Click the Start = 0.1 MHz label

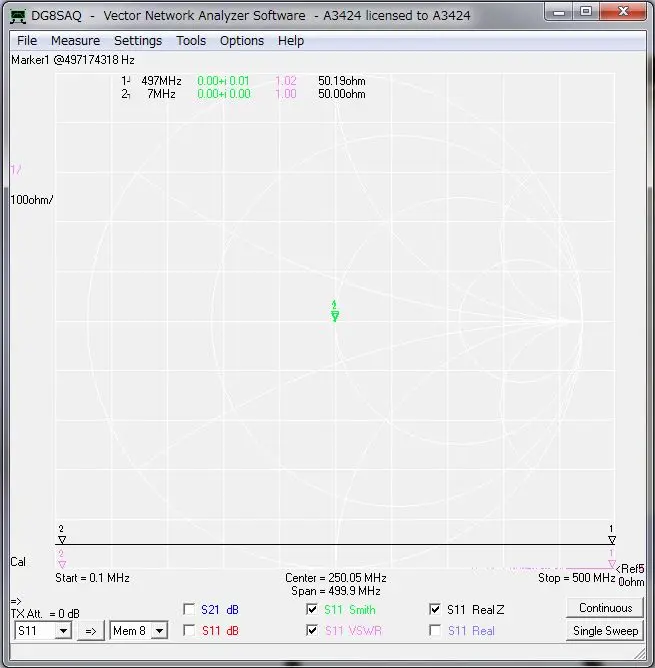point(92,578)
